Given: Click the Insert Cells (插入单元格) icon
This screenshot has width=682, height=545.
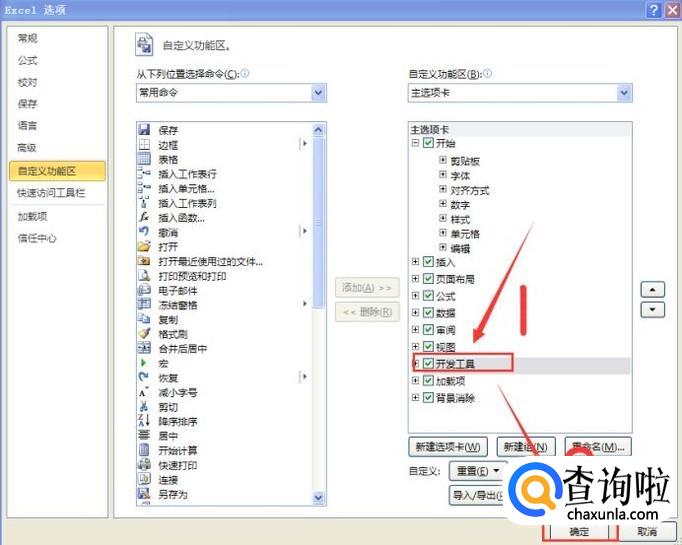Looking at the screenshot, I should pyautogui.click(x=144, y=188).
